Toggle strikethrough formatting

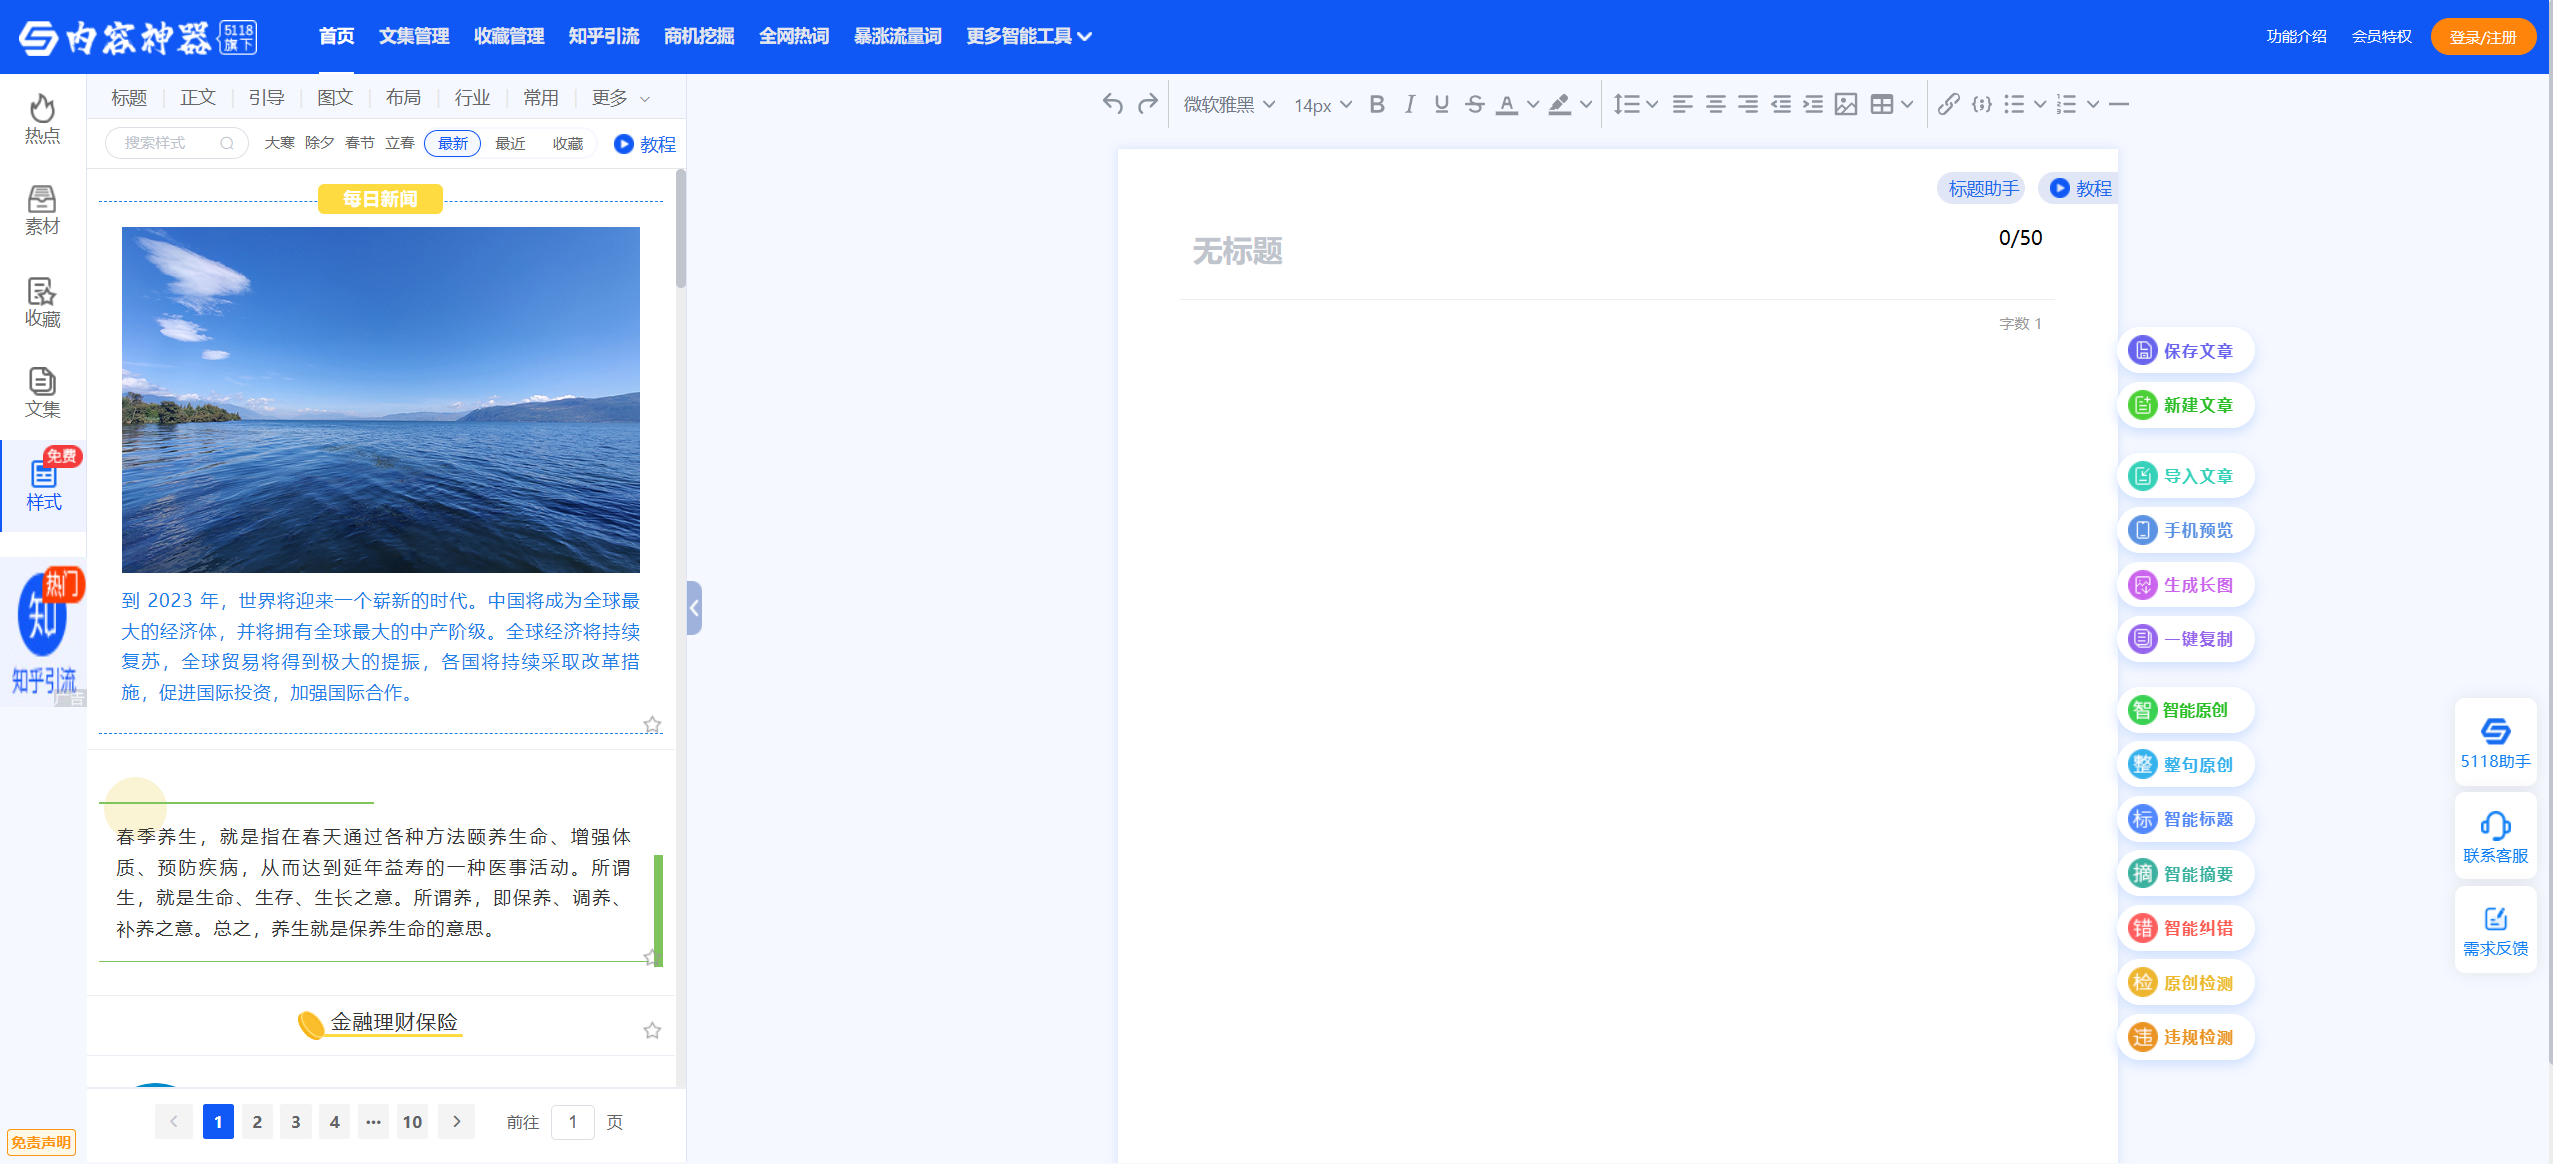coord(1474,104)
